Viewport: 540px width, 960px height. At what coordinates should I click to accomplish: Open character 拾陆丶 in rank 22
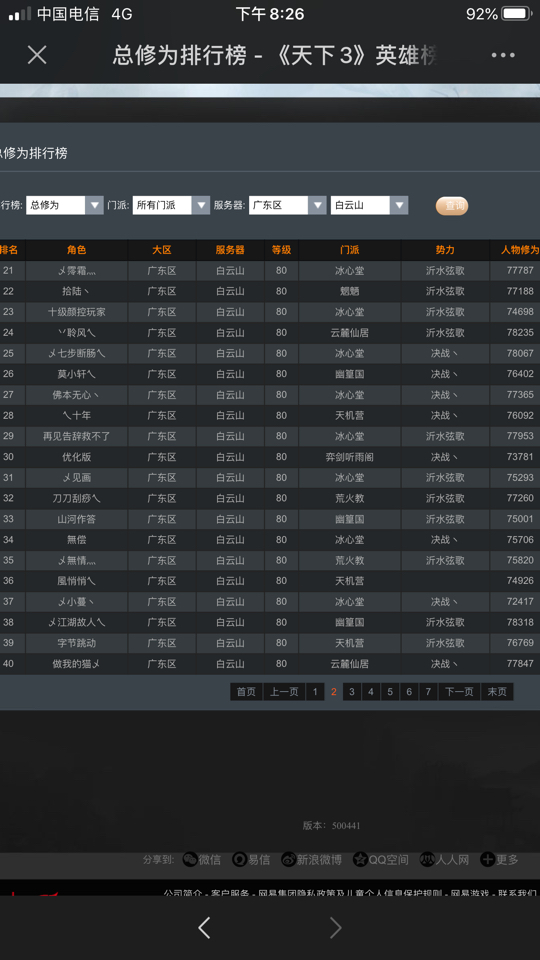point(77,291)
